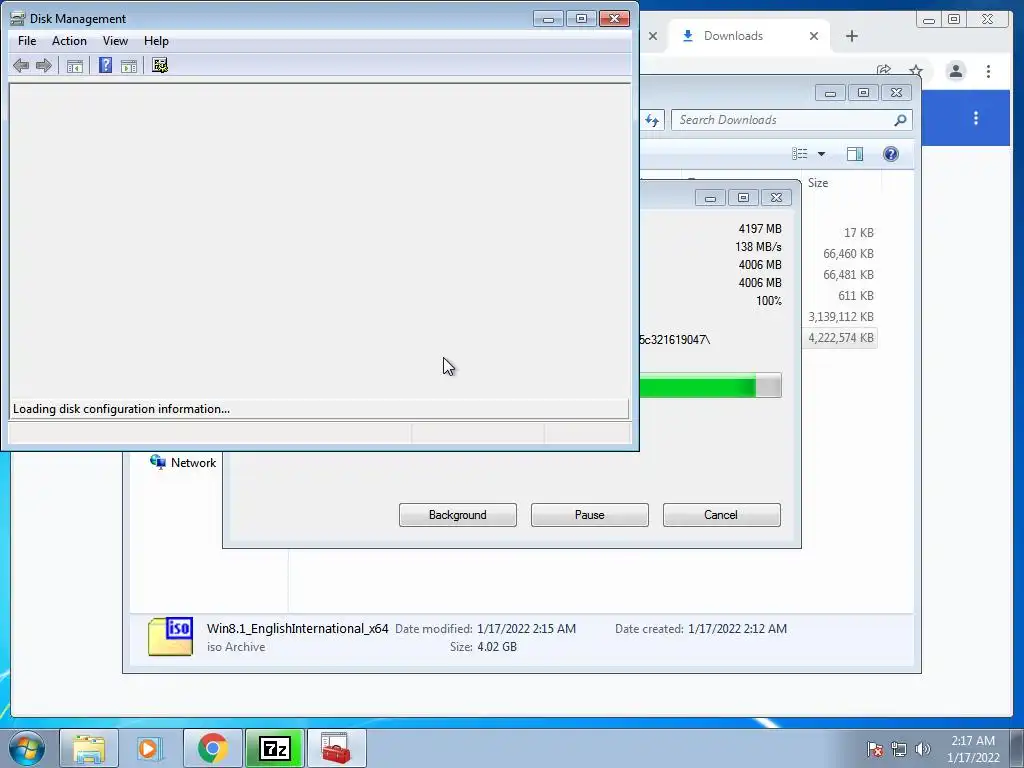Screen dimensions: 1024x768
Task: Open the volume speaker tray icon
Action: tap(922, 749)
